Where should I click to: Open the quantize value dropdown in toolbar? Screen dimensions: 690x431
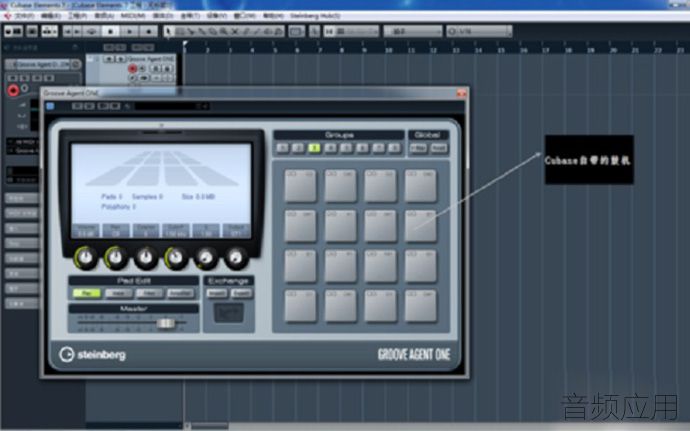[x=479, y=31]
